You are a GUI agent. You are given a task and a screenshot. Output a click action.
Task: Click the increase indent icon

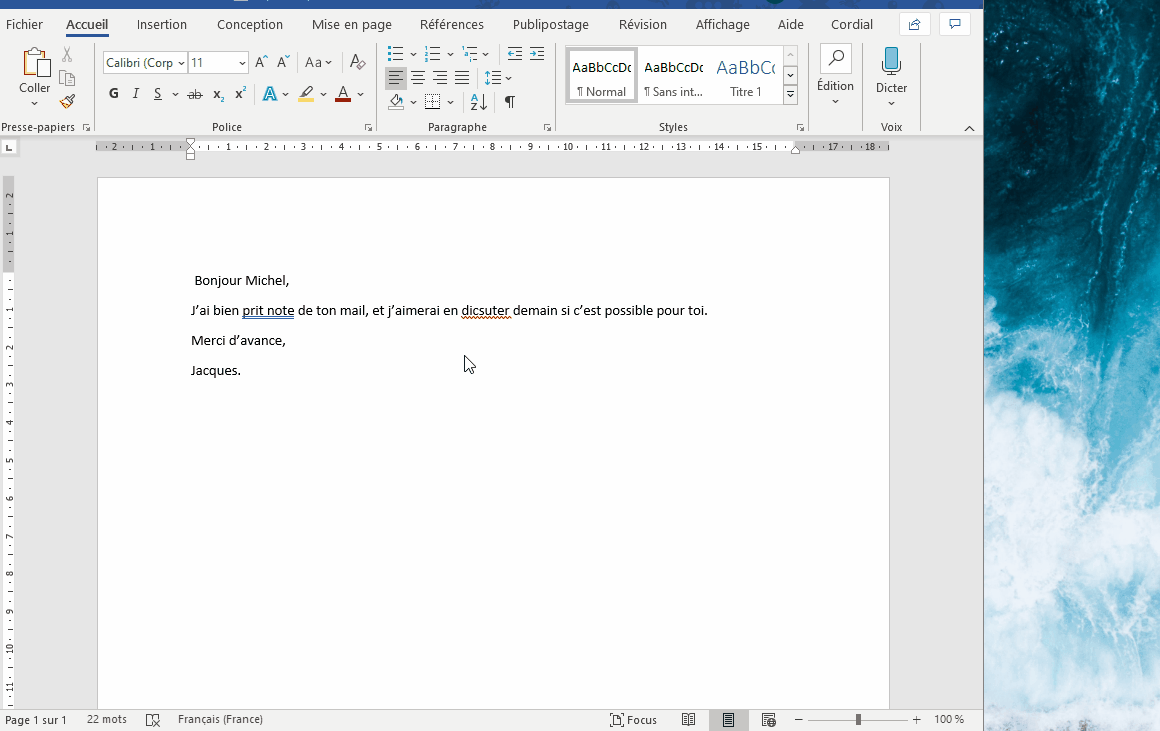(537, 54)
